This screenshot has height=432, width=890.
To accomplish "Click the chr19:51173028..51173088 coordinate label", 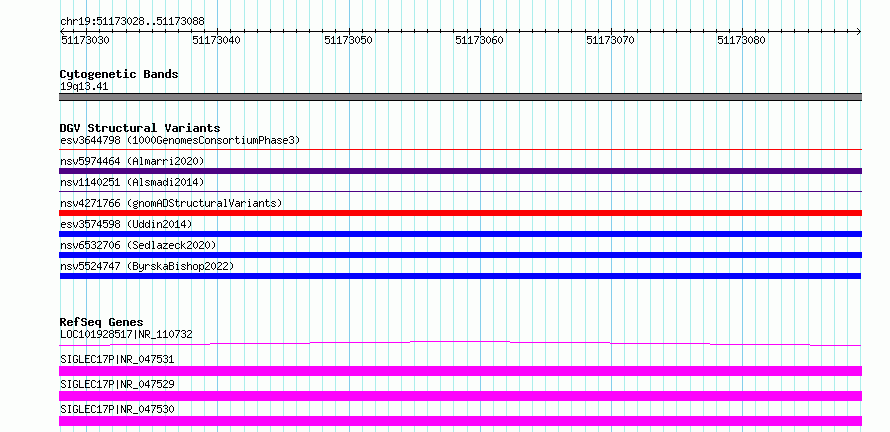I will tap(132, 22).
